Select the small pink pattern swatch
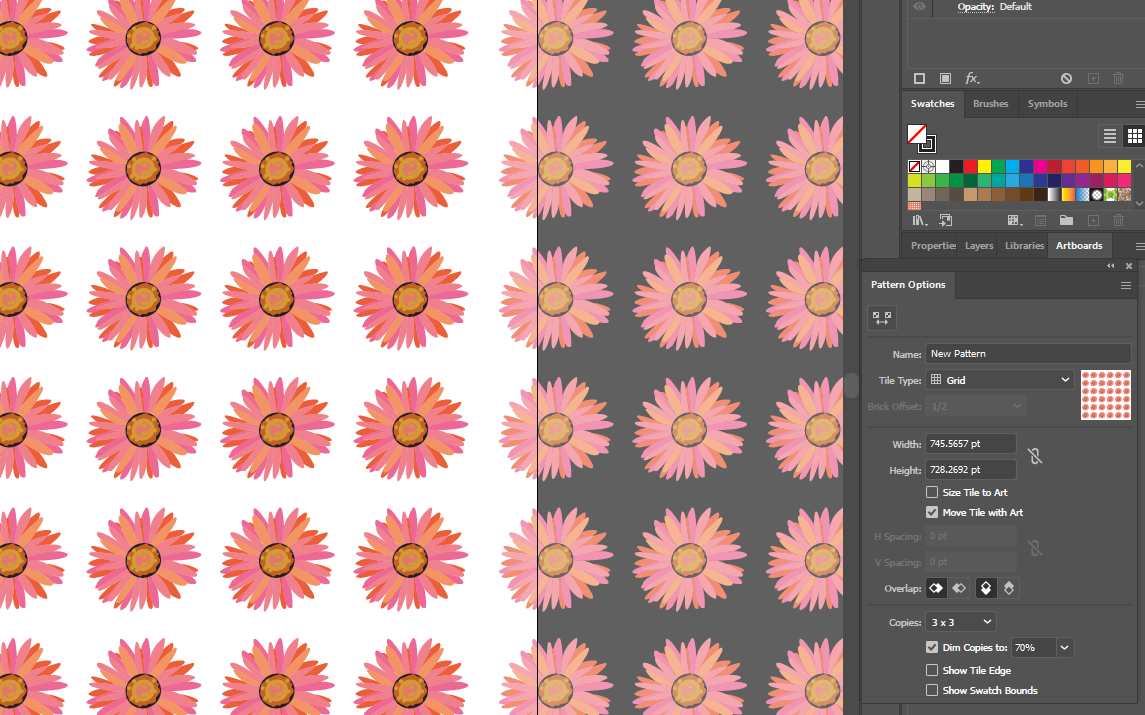The image size is (1145, 715). (x=914, y=206)
